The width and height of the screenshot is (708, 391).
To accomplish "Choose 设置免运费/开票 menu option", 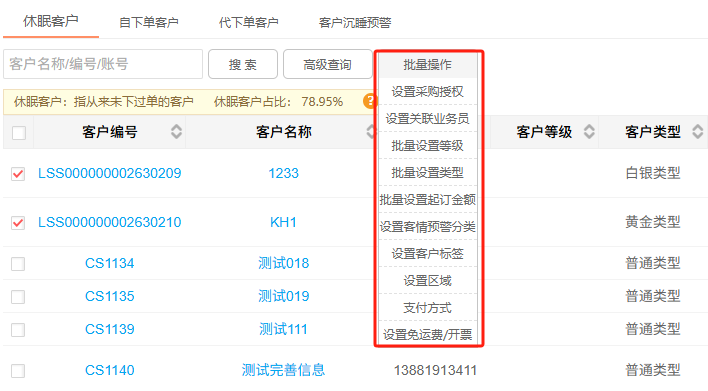I will pyautogui.click(x=428, y=335).
